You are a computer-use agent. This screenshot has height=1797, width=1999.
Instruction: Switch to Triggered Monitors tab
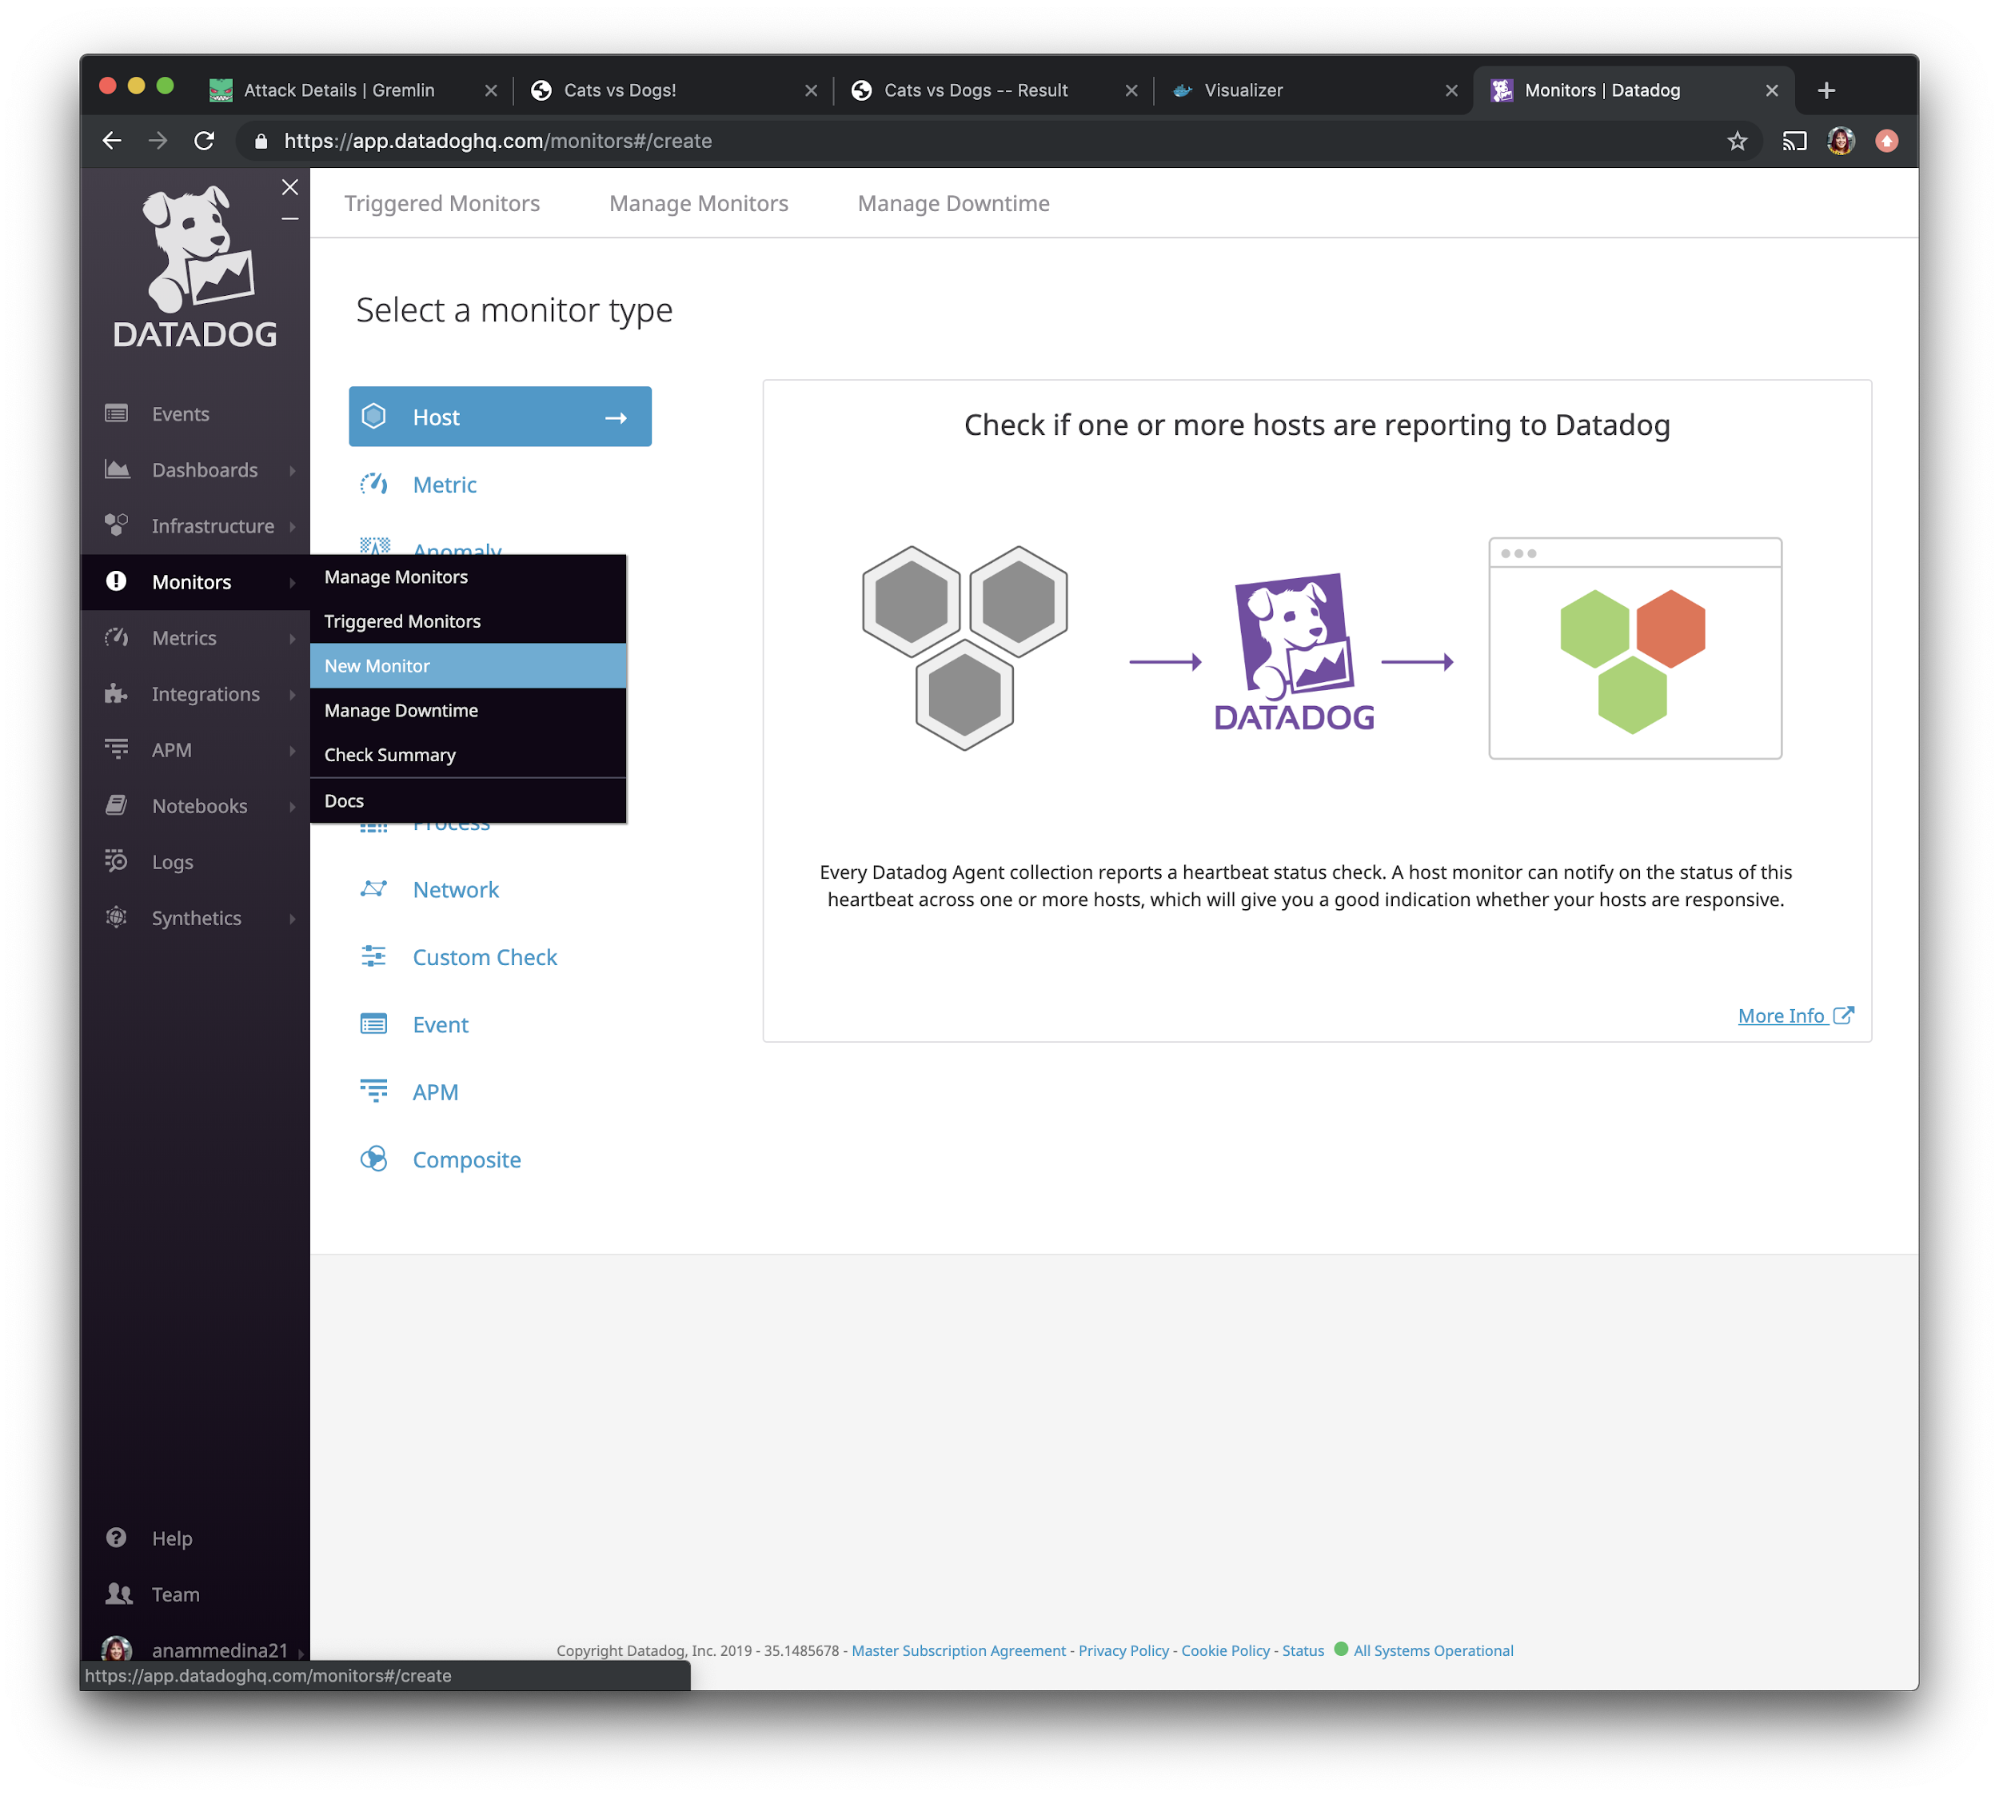440,203
